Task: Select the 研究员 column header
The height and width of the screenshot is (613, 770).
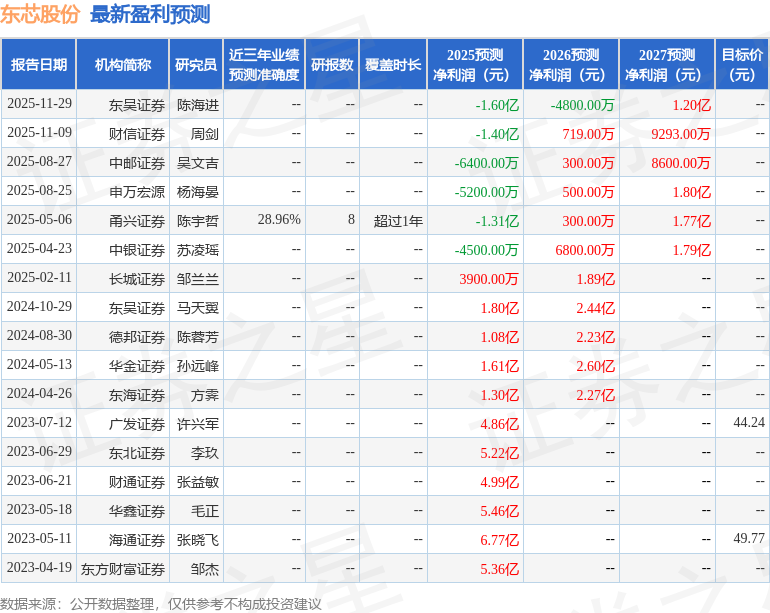Action: pyautogui.click(x=196, y=64)
